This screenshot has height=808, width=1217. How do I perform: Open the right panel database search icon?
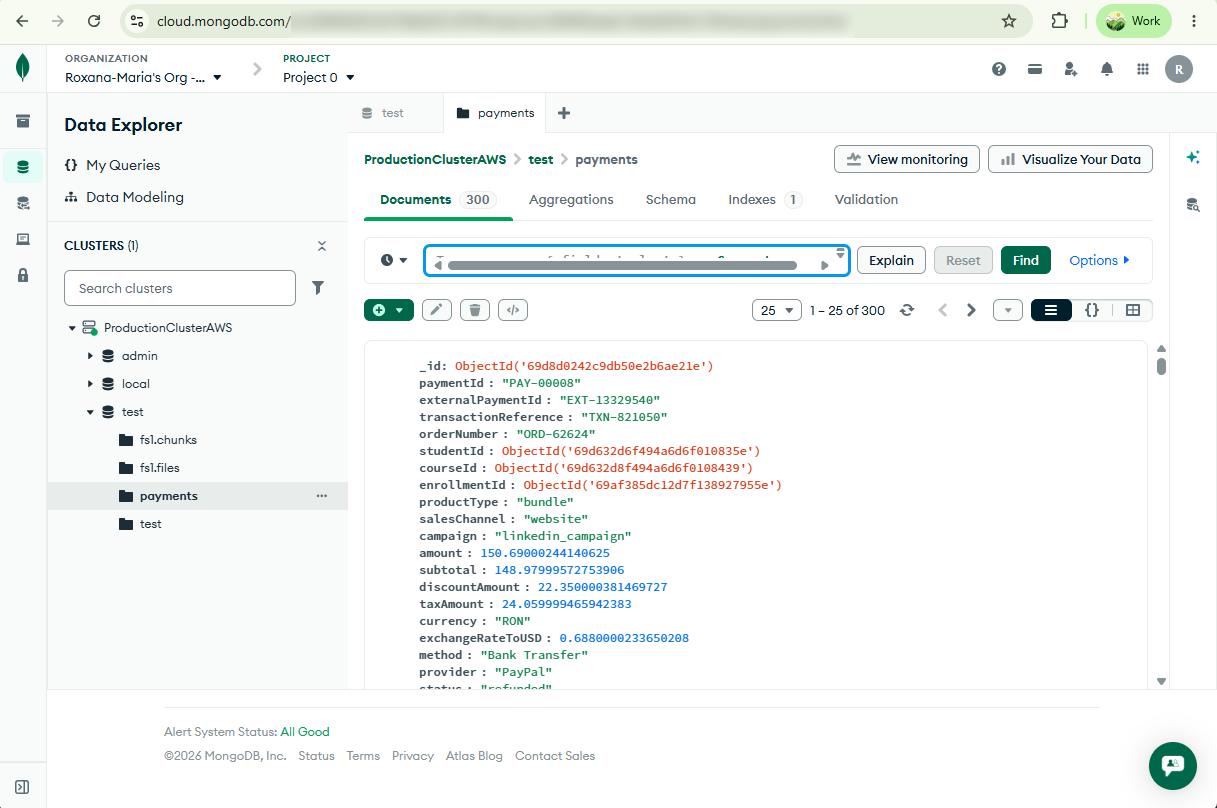(1193, 205)
